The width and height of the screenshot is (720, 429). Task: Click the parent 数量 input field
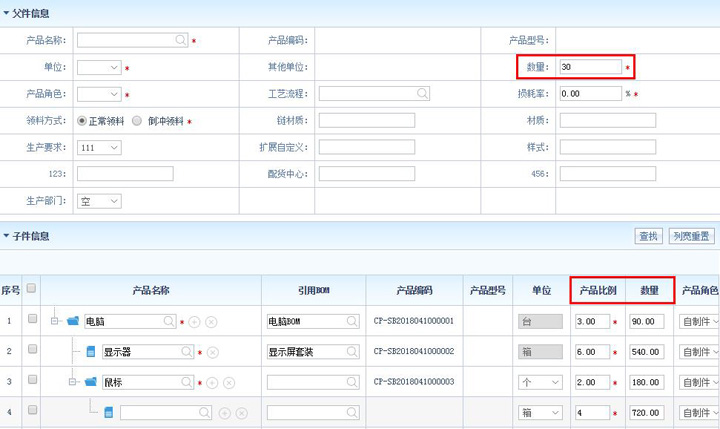click(x=589, y=67)
